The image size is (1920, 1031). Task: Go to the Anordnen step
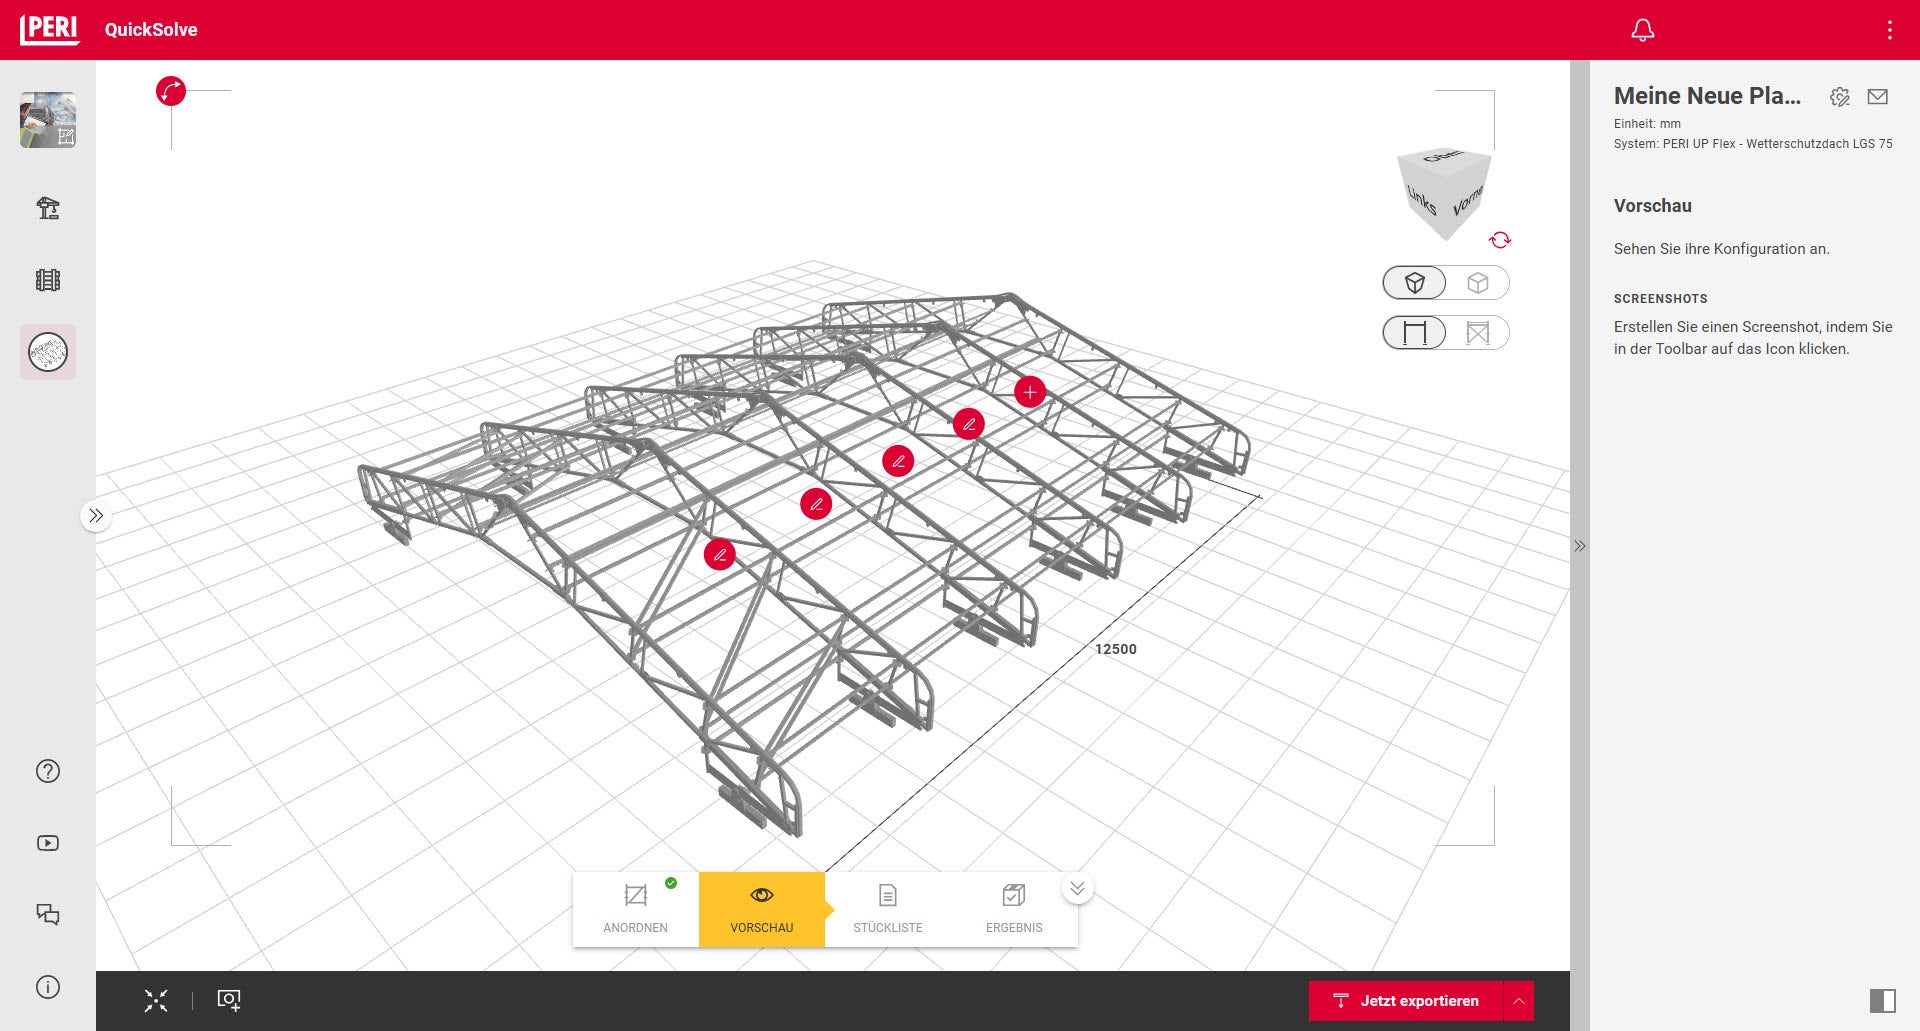pyautogui.click(x=636, y=909)
